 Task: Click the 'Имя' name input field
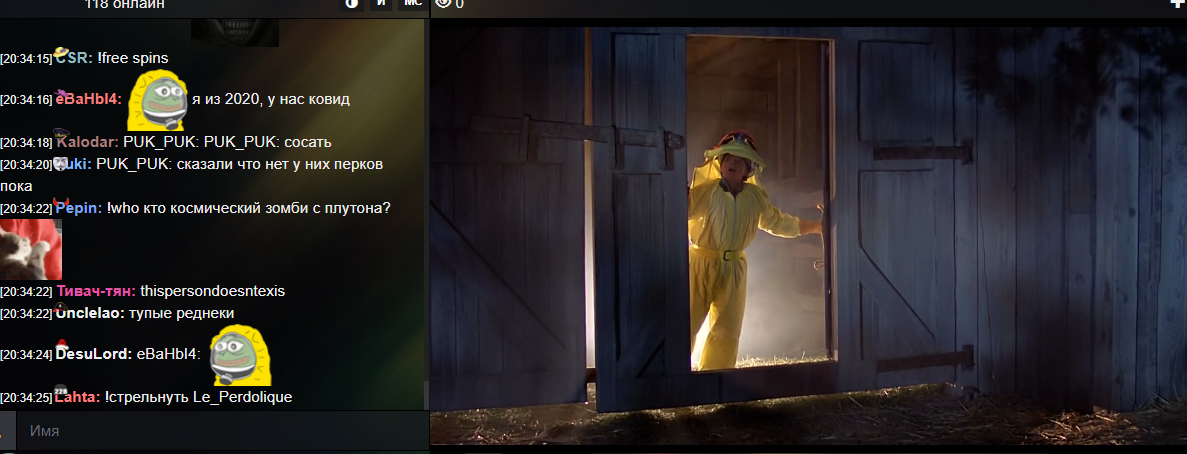pos(223,431)
